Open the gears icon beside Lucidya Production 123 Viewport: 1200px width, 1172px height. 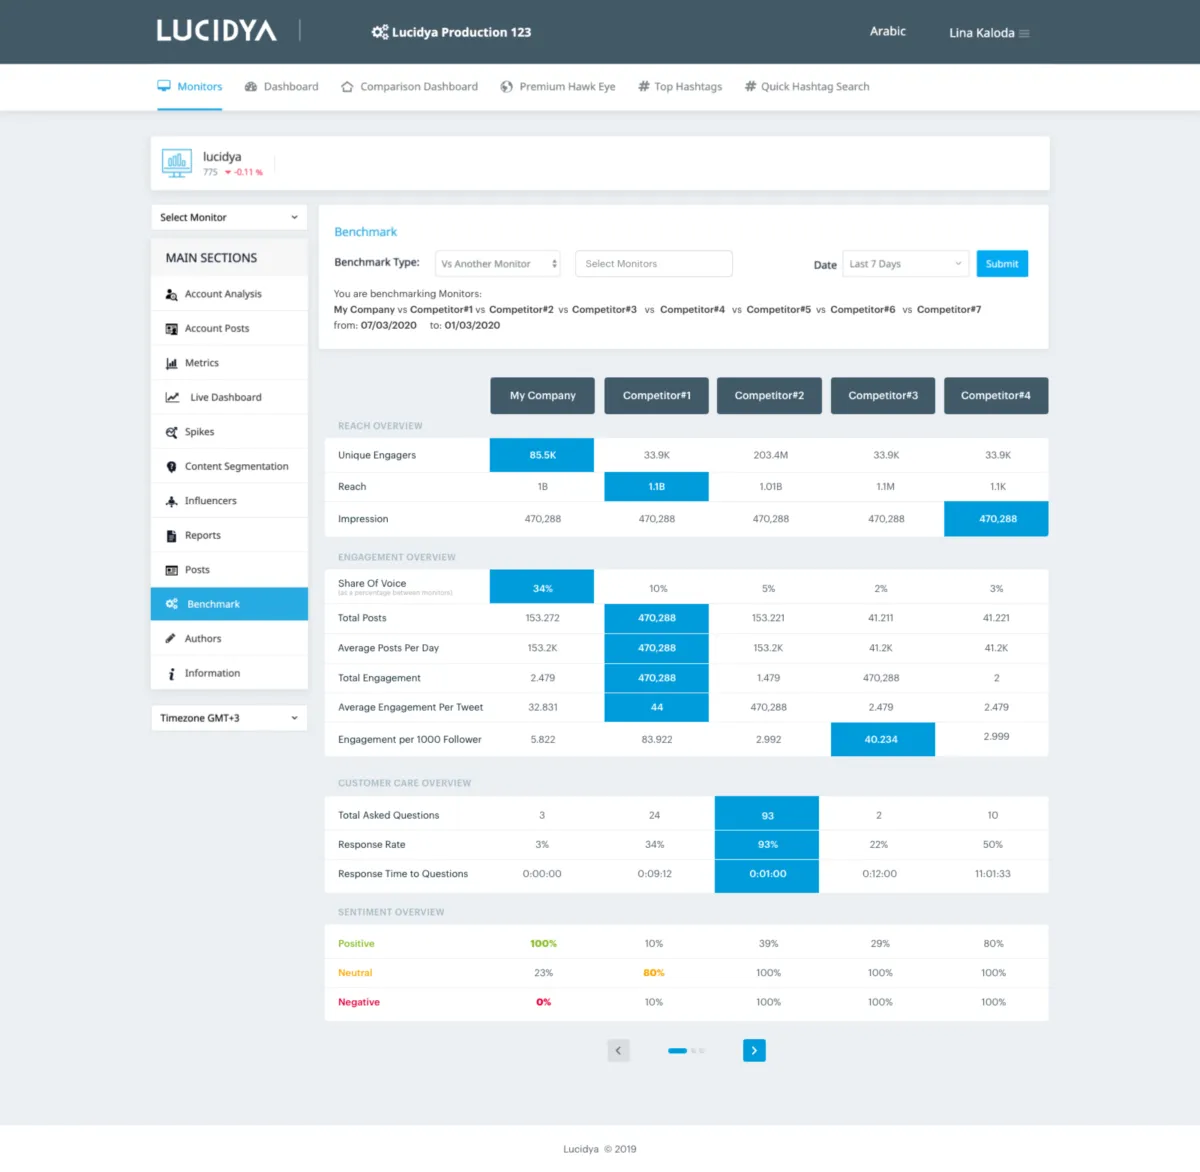coord(380,32)
